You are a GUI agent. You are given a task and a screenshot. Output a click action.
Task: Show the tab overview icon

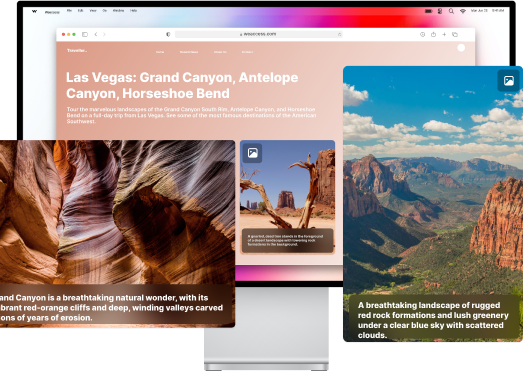coord(455,34)
